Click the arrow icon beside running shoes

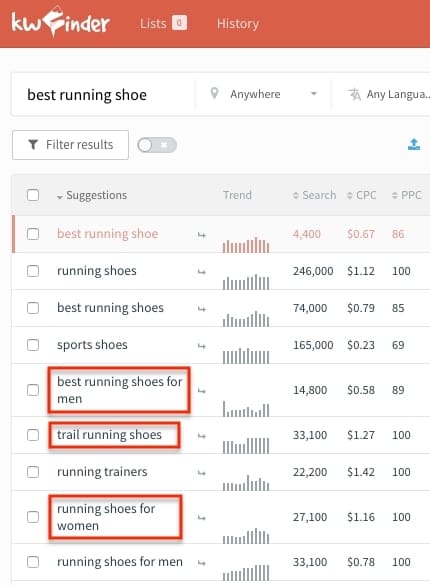[201, 272]
